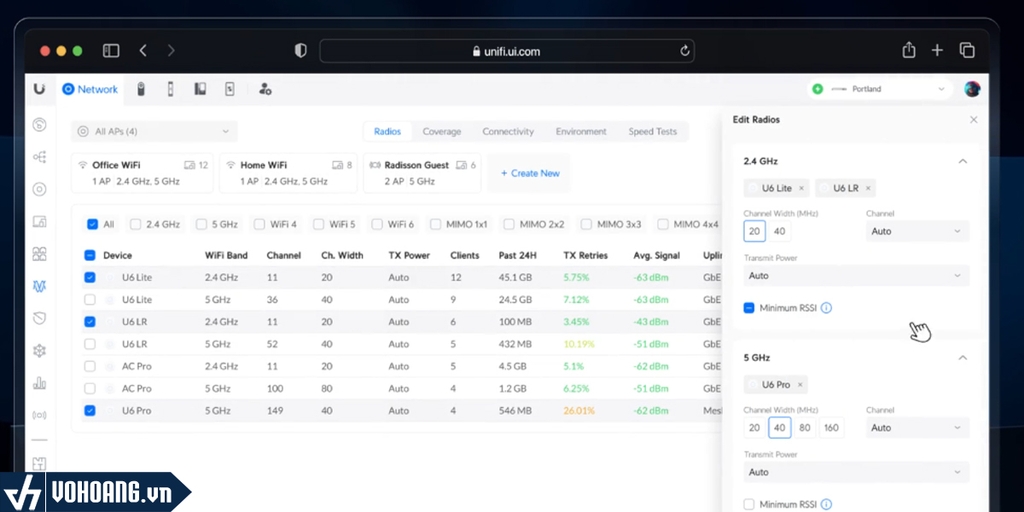The width and height of the screenshot is (1024, 512).
Task: Switch to the Connectivity tab
Action: pos(508,131)
